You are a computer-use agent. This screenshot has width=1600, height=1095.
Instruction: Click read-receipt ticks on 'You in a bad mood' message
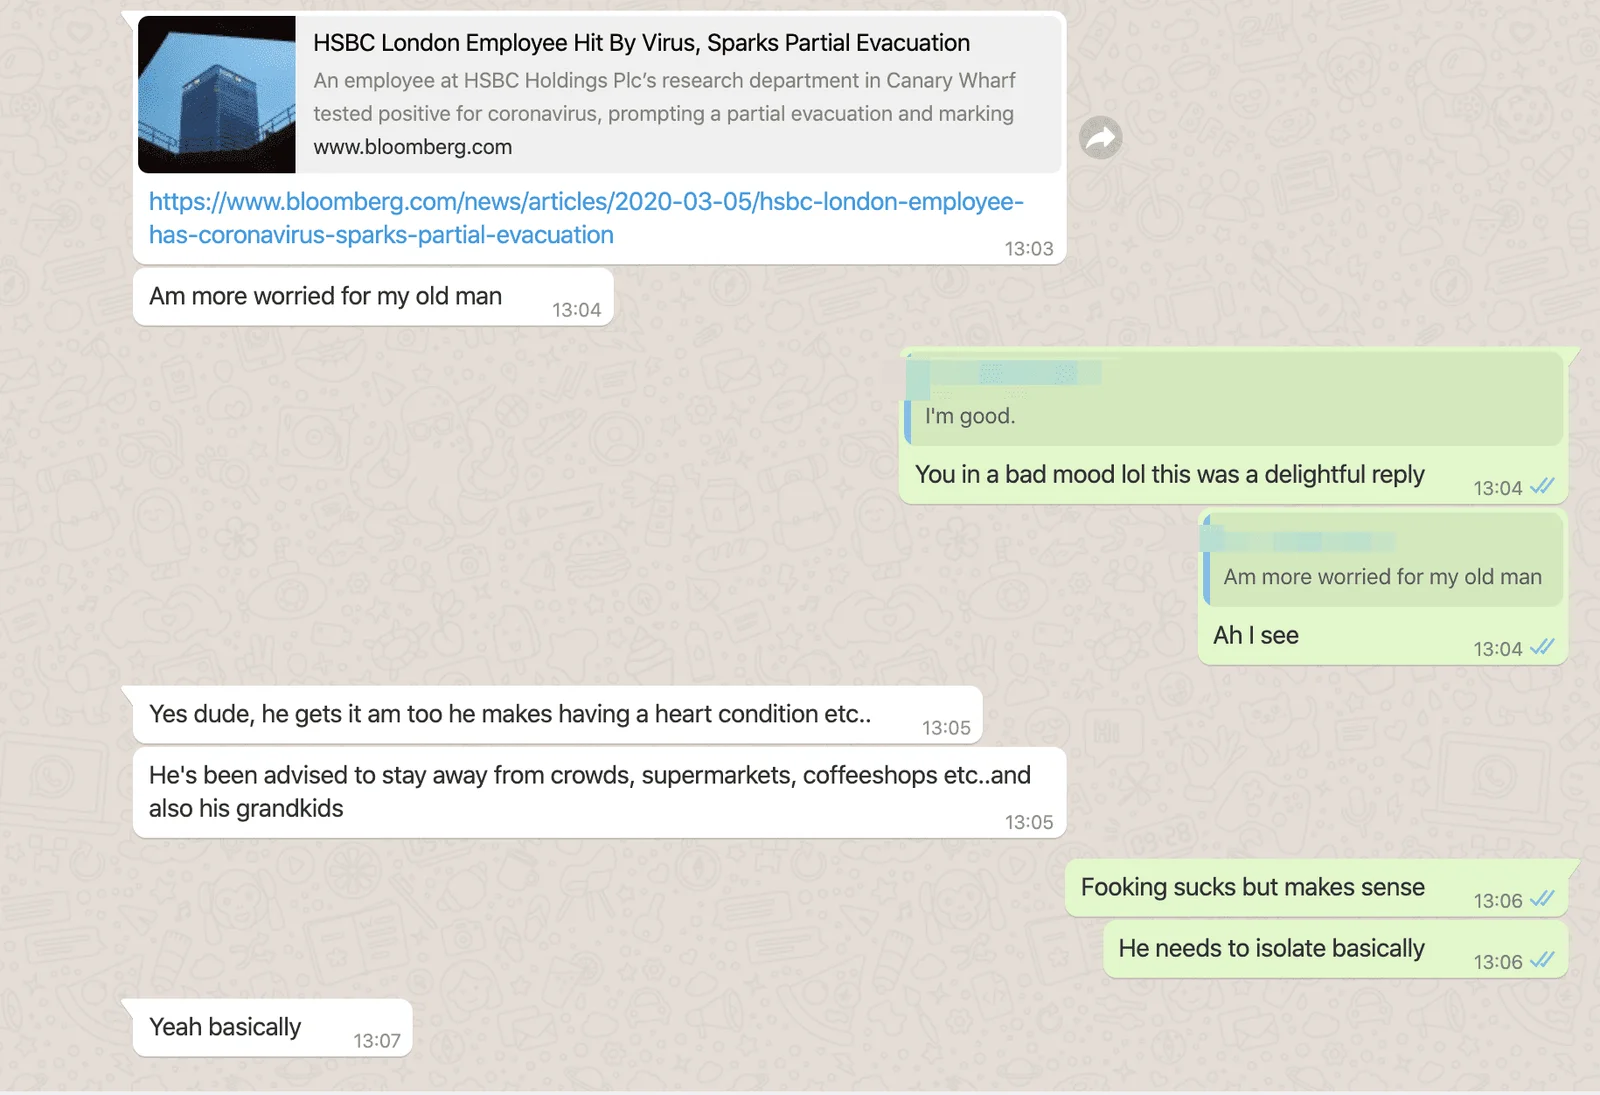pos(1542,487)
